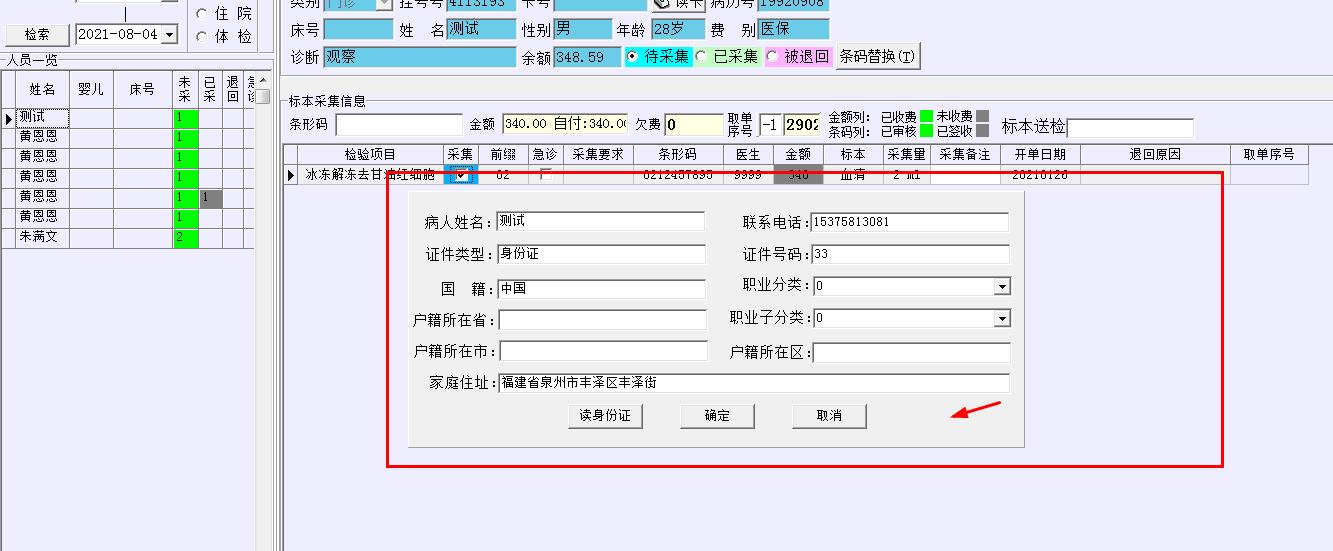Image resolution: width=1333 pixels, height=551 pixels.
Task: Select patient 测试 in the 人员一览 list
Action: point(42,118)
